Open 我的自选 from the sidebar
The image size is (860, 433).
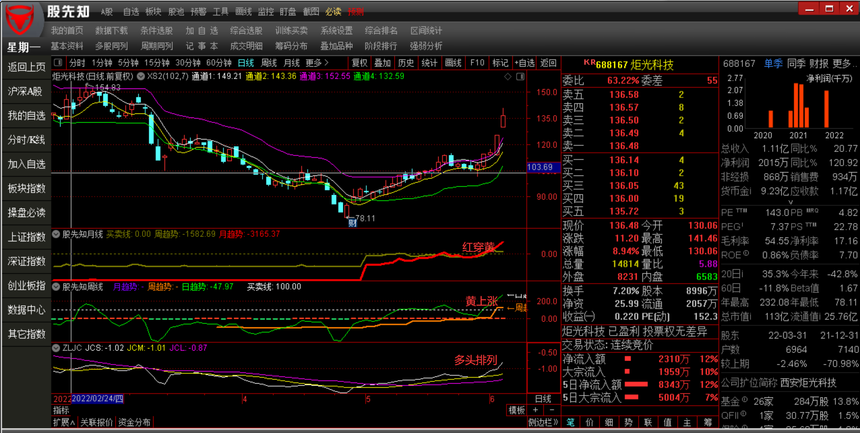pyautogui.click(x=26, y=116)
